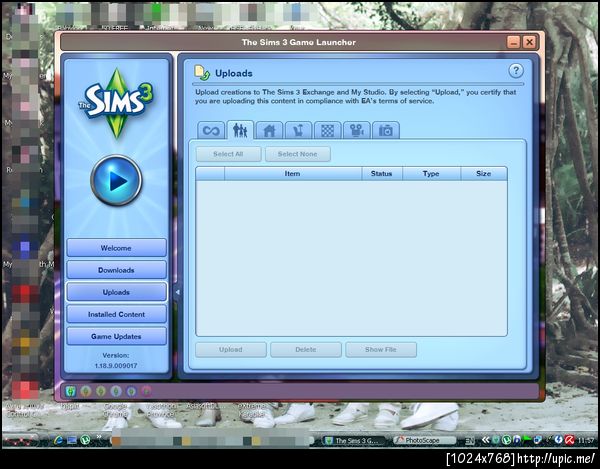Click the first base game icon in bottom bar
Image resolution: width=600 pixels, height=469 pixels.
71,391
